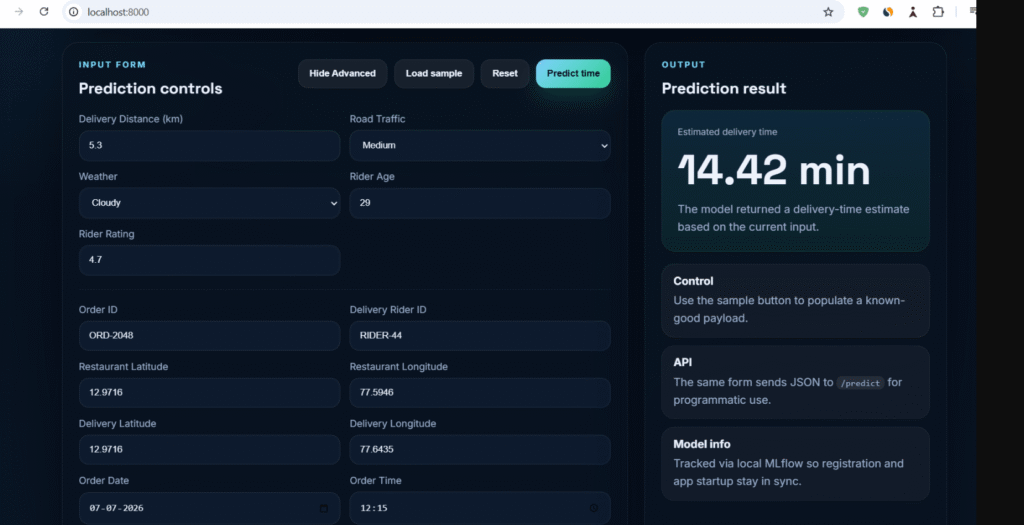Open the green shield extension

point(863,12)
